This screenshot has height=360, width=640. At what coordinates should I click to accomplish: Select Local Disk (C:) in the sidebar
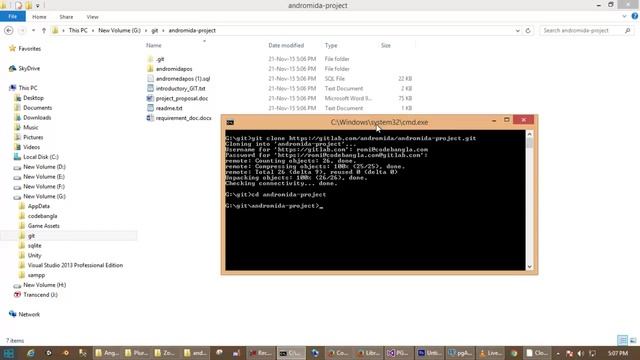tap(40, 157)
